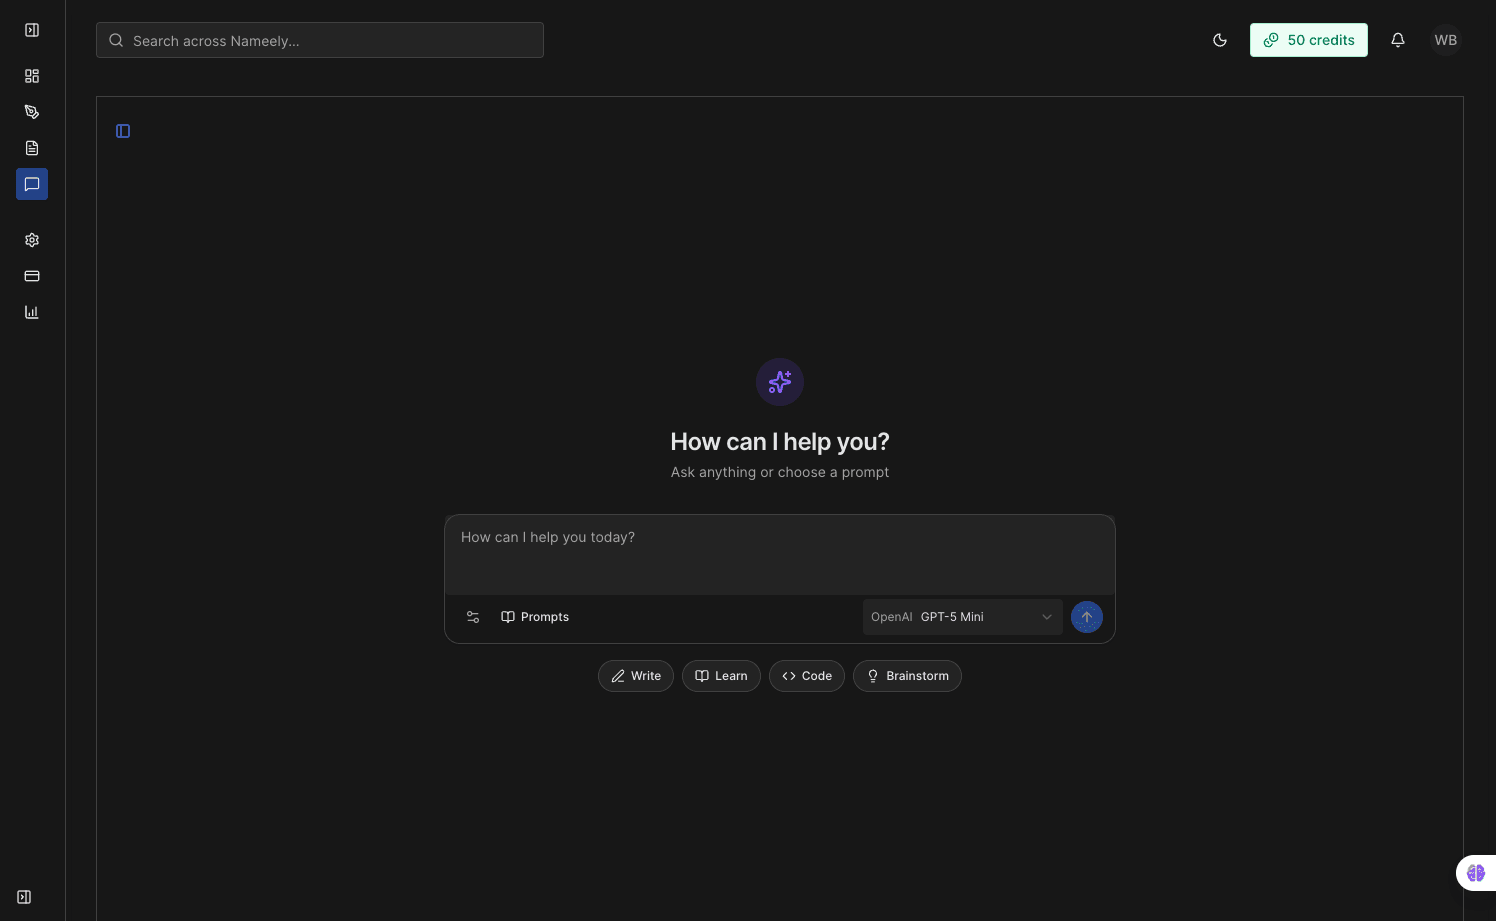Open the AI sparkle assistant bubble
Viewport: 1496px width, 921px height.
(1477, 872)
